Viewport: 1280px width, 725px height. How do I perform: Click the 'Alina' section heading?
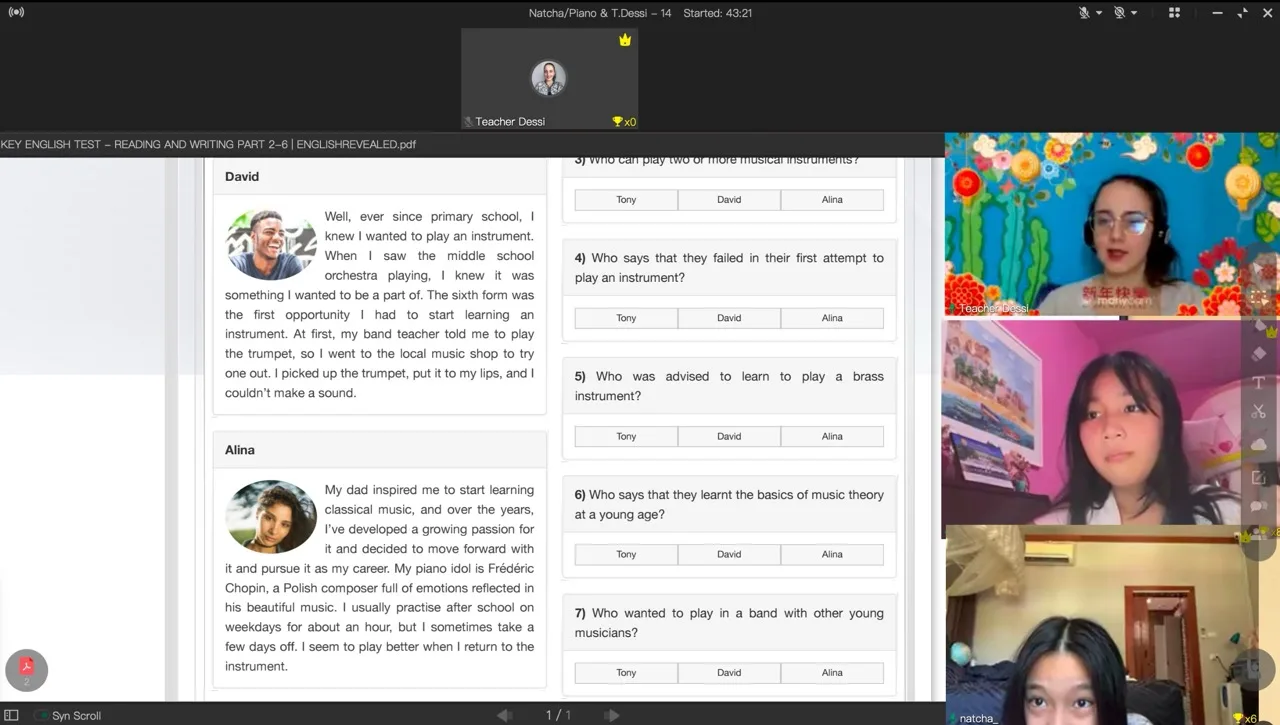pos(240,450)
